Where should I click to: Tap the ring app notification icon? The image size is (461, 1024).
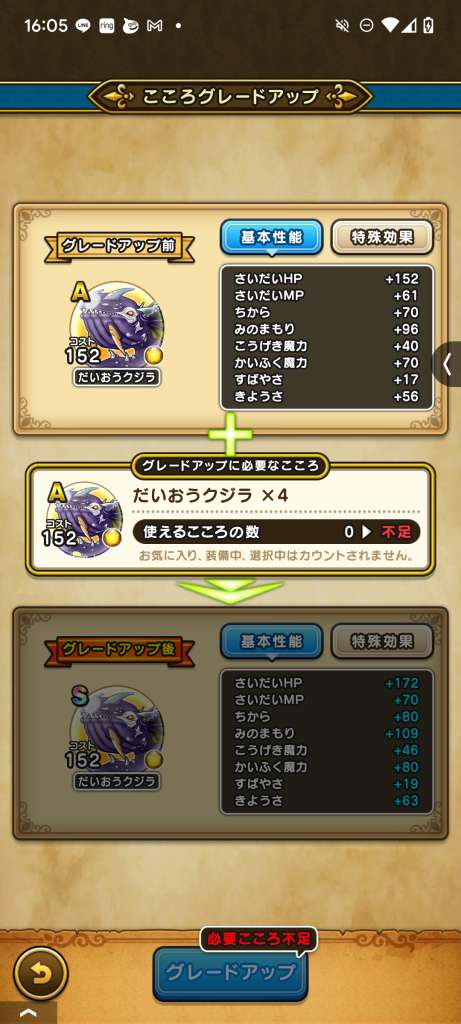[x=106, y=26]
